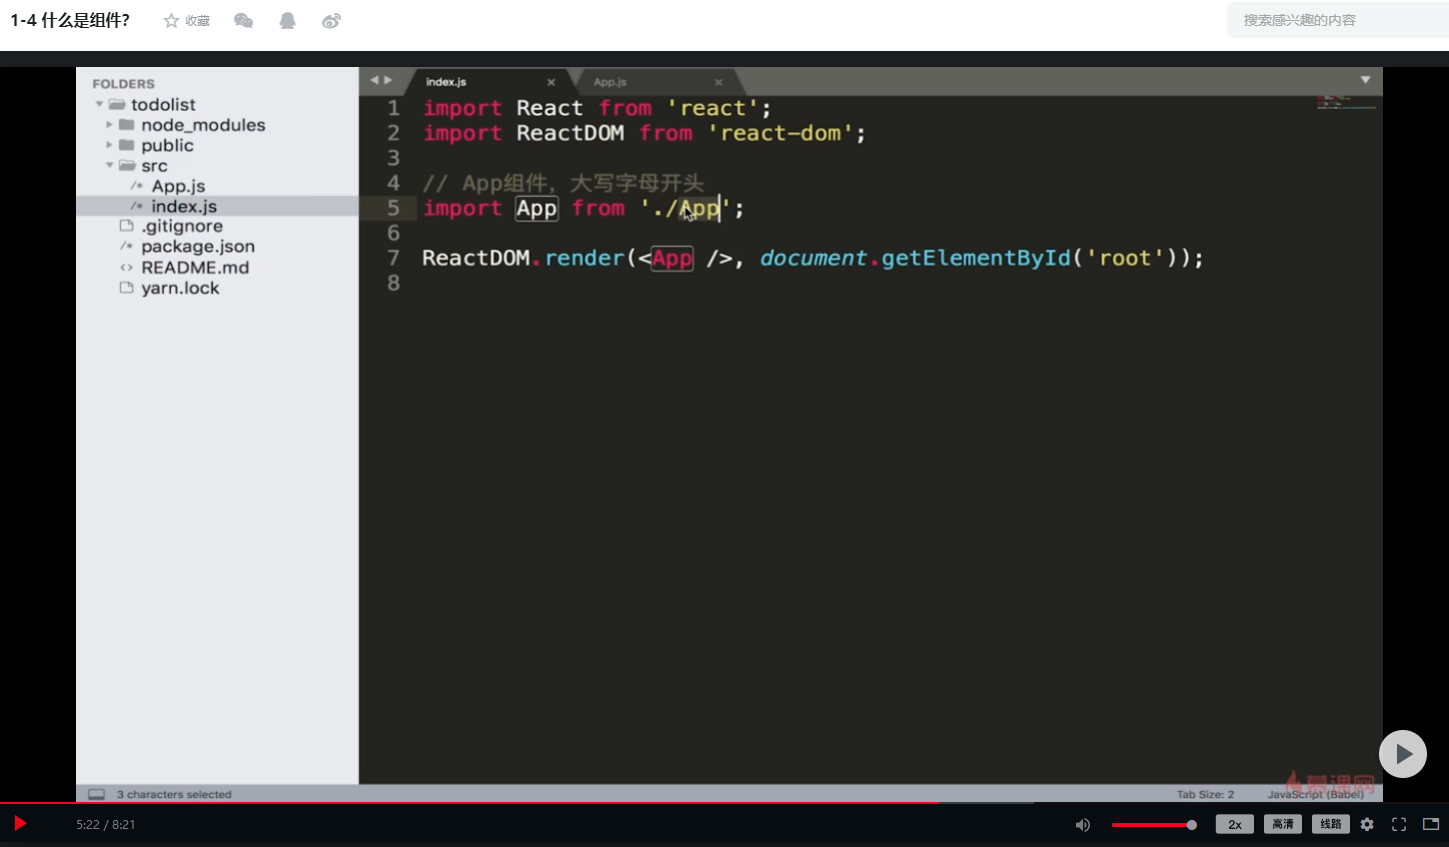Click the README.md code file icon
The image size is (1449, 847).
(x=126, y=268)
